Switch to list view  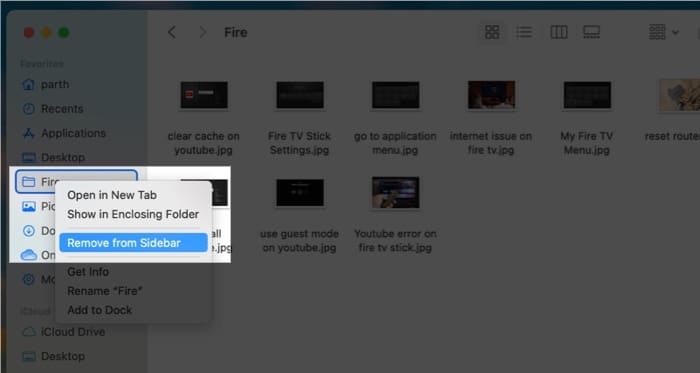coord(524,32)
